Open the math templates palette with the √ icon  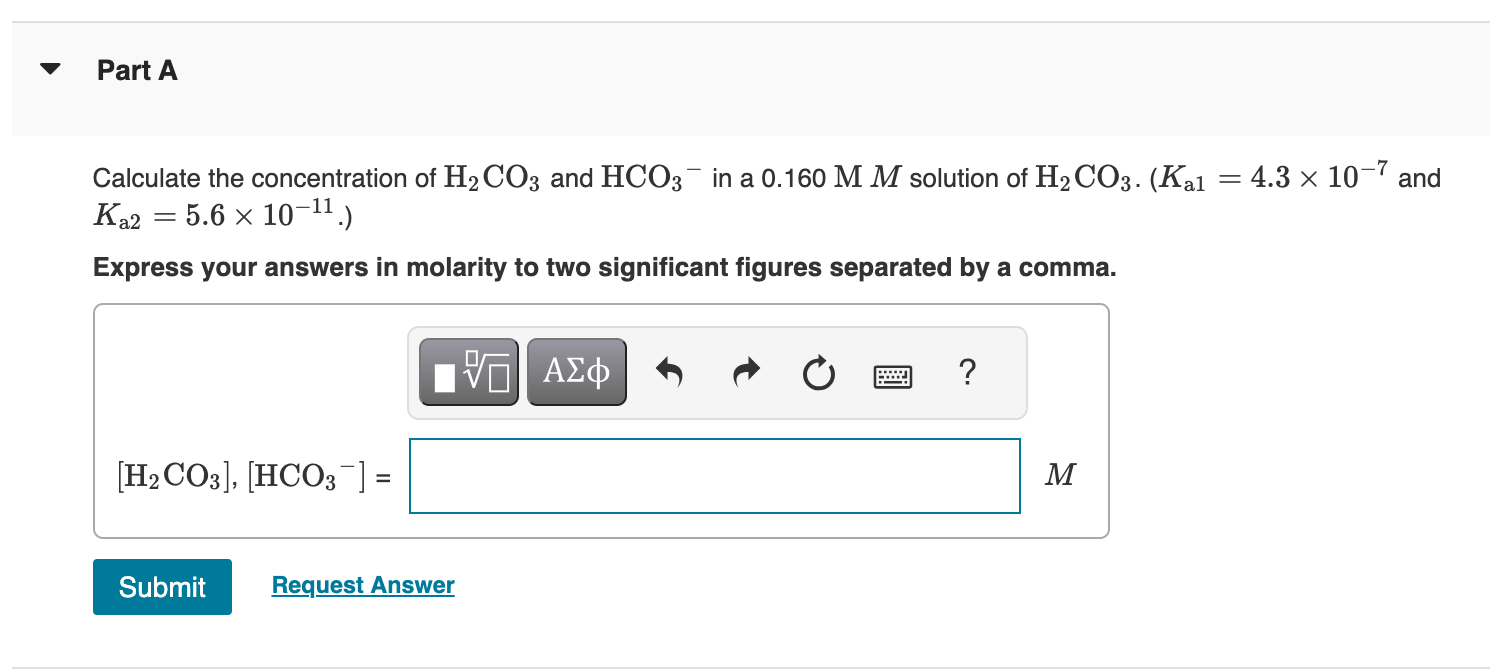coord(467,371)
